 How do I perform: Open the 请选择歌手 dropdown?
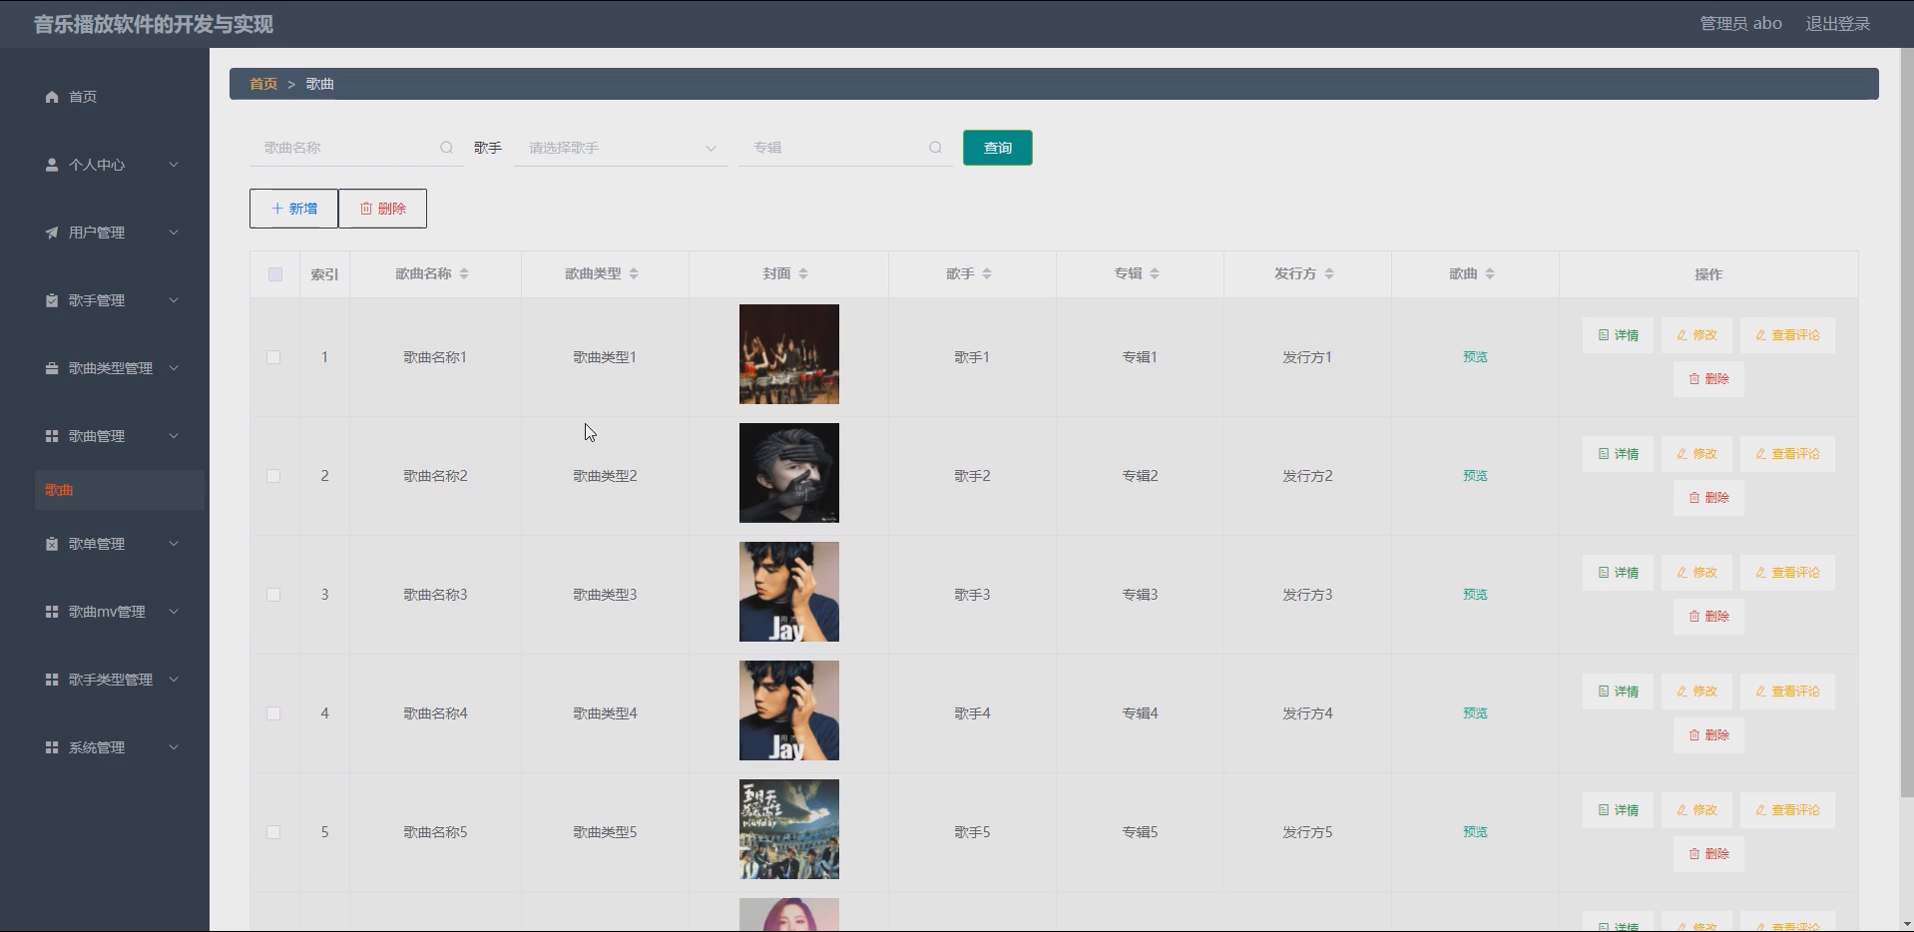pyautogui.click(x=621, y=148)
